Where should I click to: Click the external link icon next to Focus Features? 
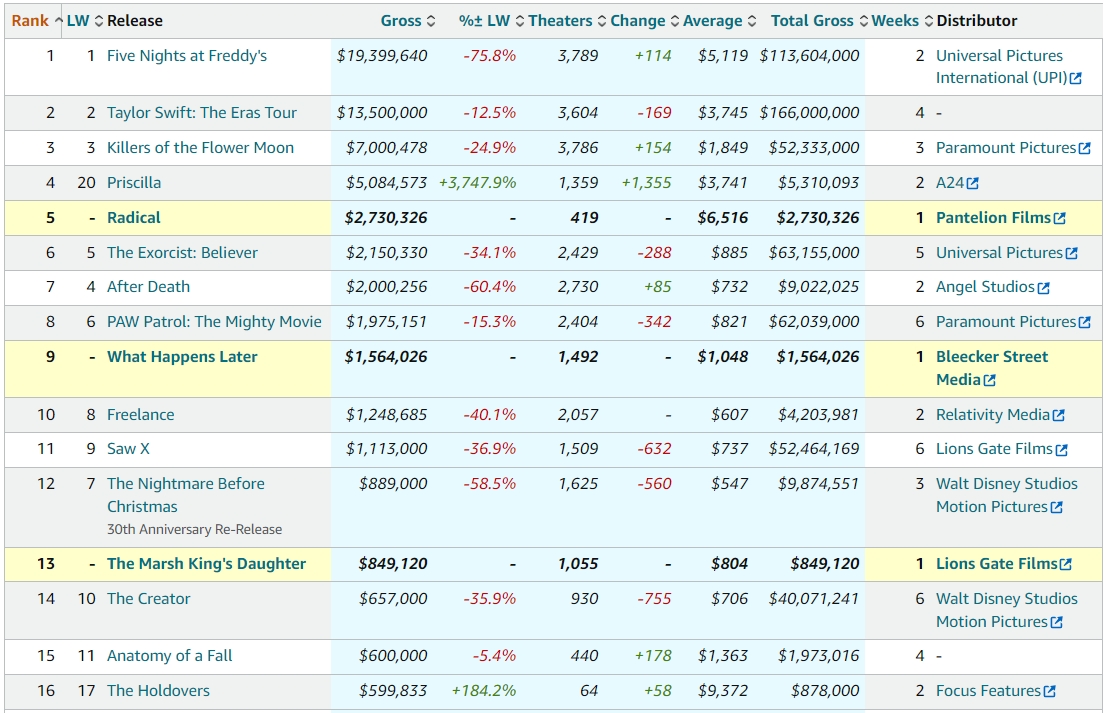coord(1050,691)
